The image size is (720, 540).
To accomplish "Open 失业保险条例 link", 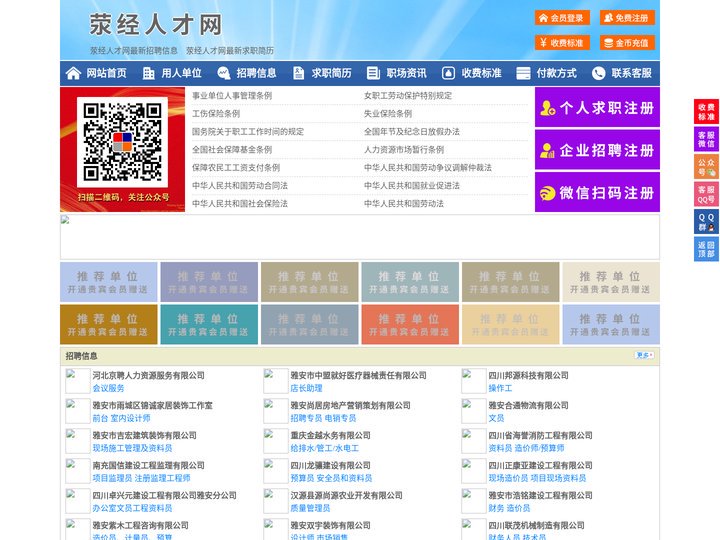I will pos(388,113).
